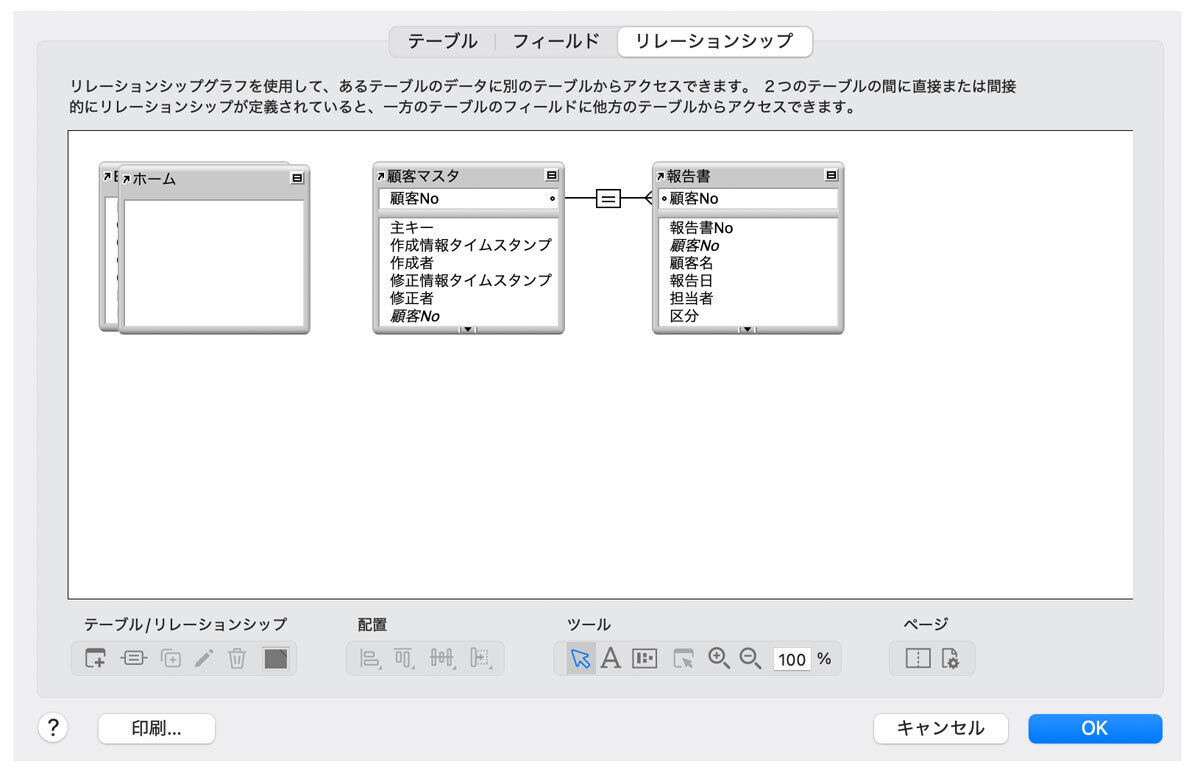Image resolution: width=1200 pixels, height=770 pixels.
Task: Click the trash delete icon
Action: [x=237, y=659]
